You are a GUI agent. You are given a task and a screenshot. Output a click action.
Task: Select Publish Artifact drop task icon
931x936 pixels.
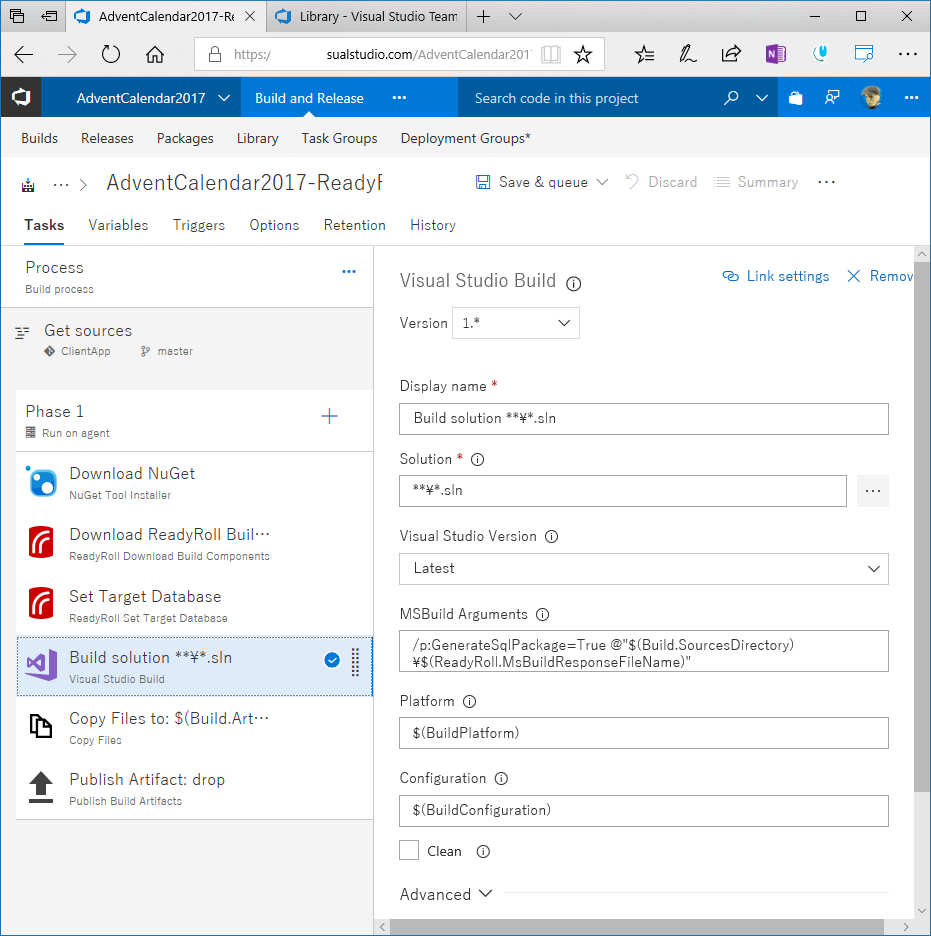tap(41, 787)
